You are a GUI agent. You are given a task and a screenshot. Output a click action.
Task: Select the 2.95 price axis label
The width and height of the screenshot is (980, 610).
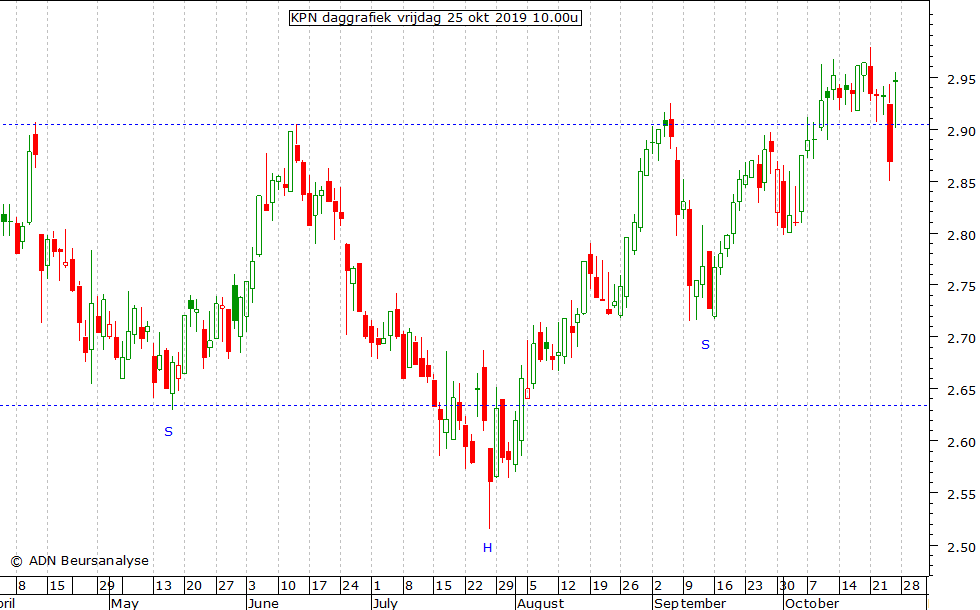961,79
